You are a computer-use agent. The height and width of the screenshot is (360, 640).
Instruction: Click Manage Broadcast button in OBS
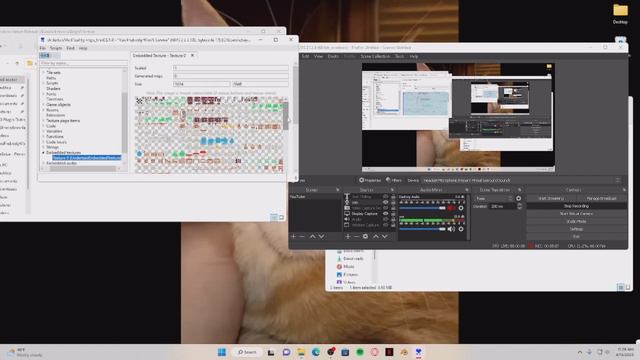[601, 198]
